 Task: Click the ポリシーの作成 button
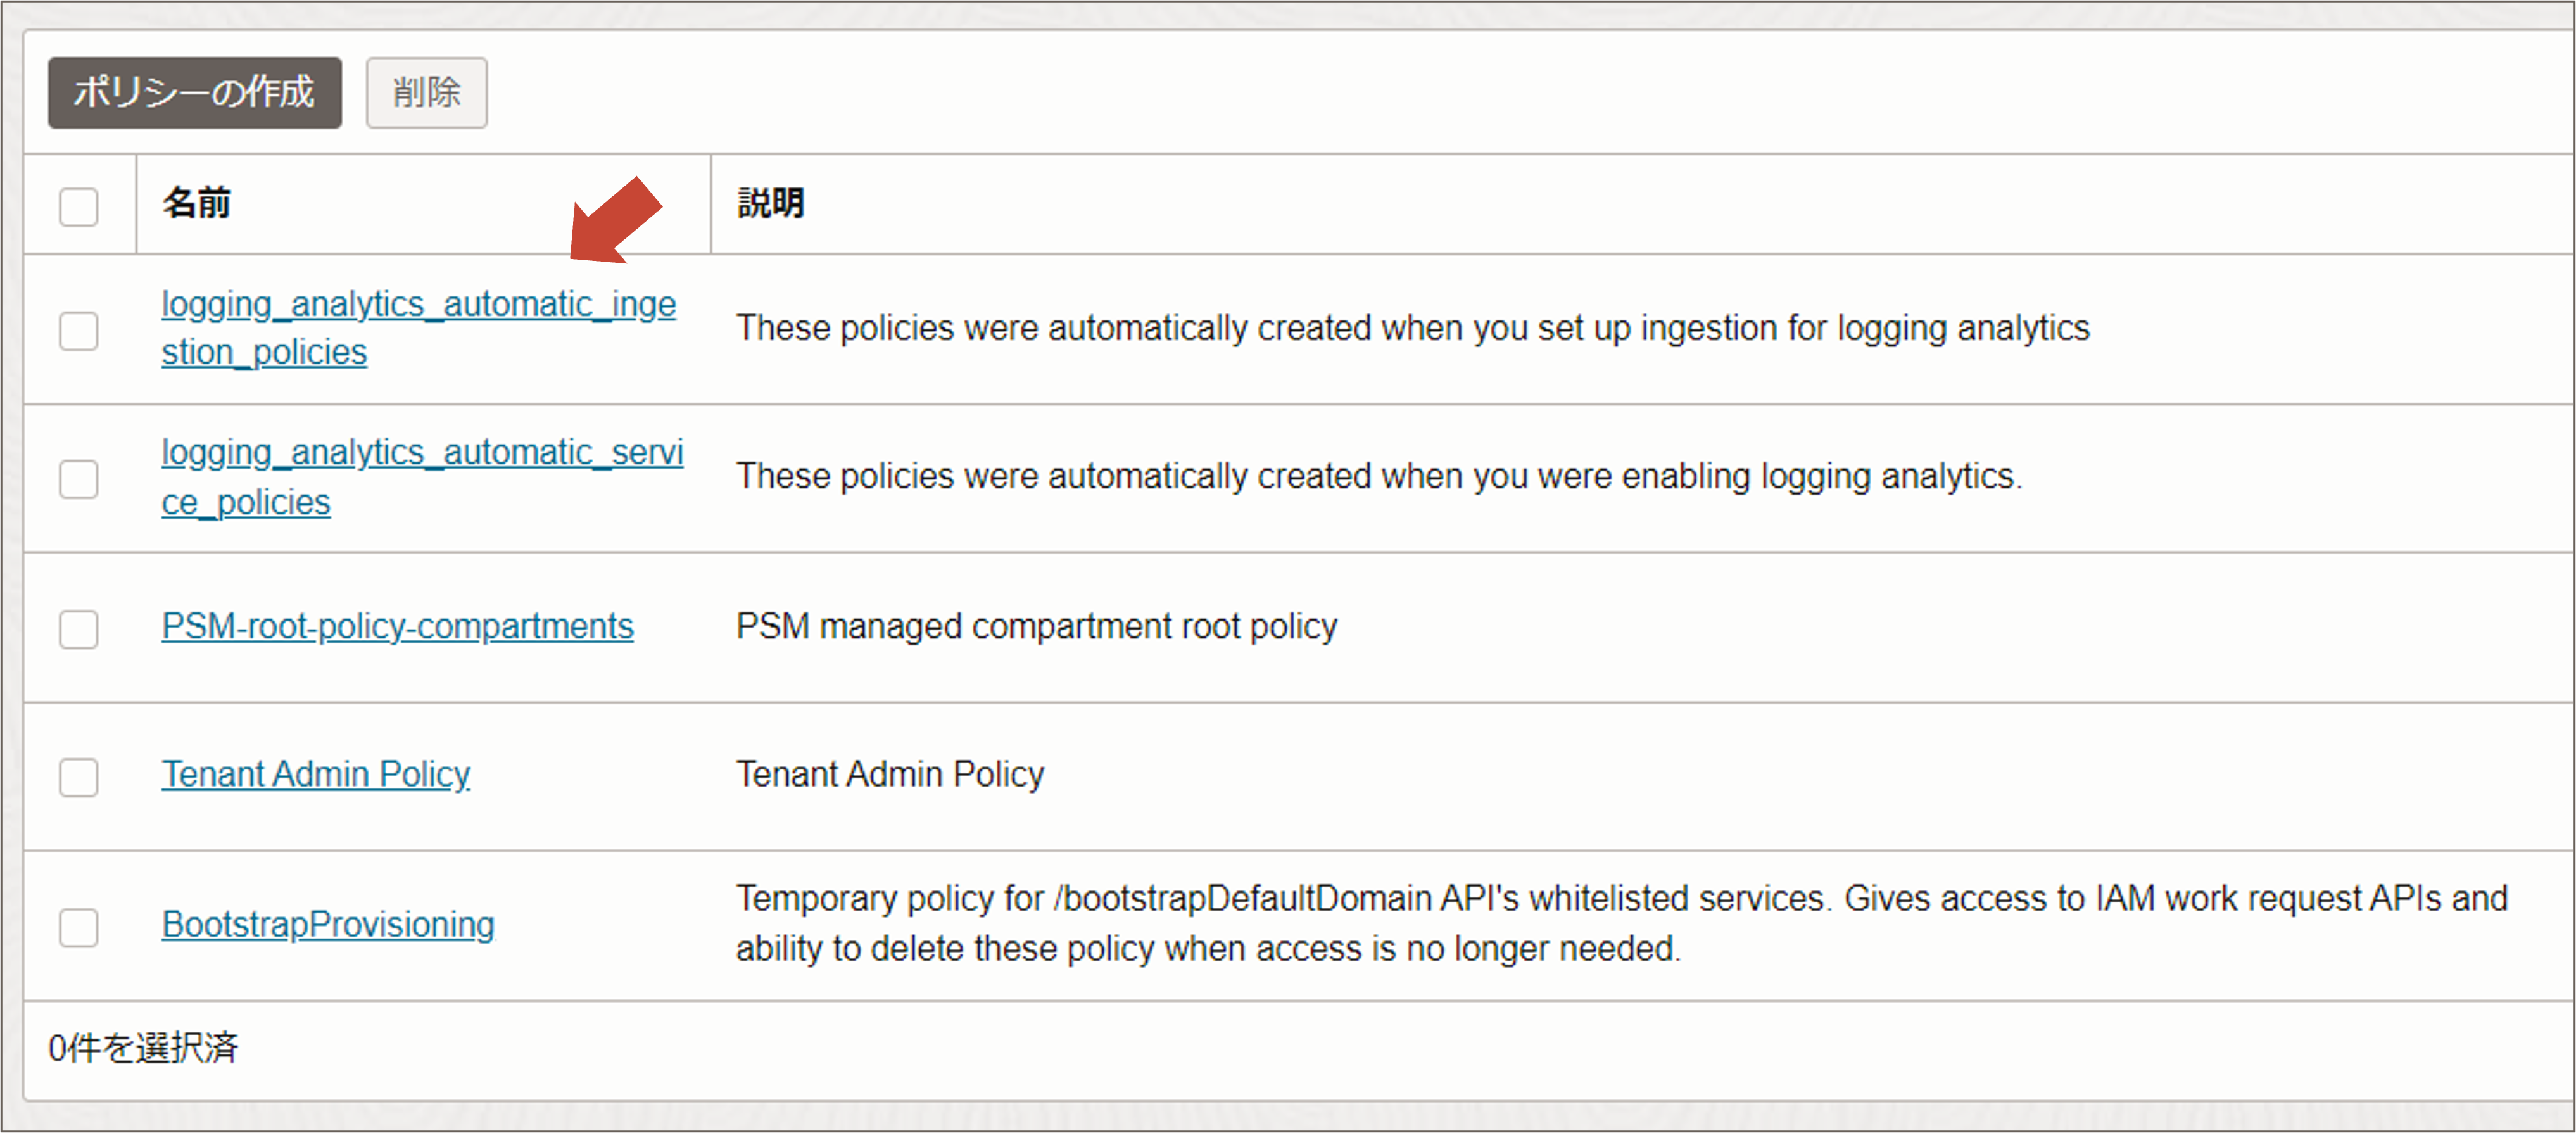tap(194, 93)
